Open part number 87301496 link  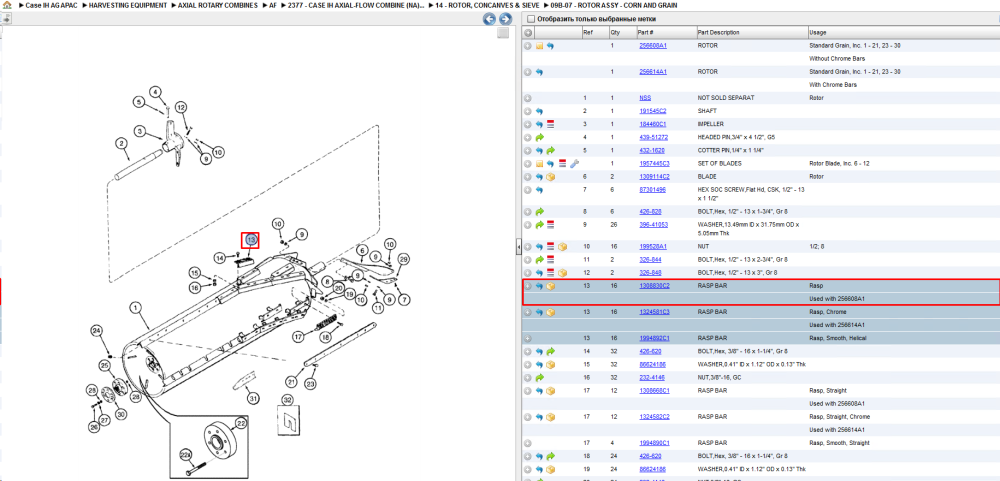pos(652,190)
